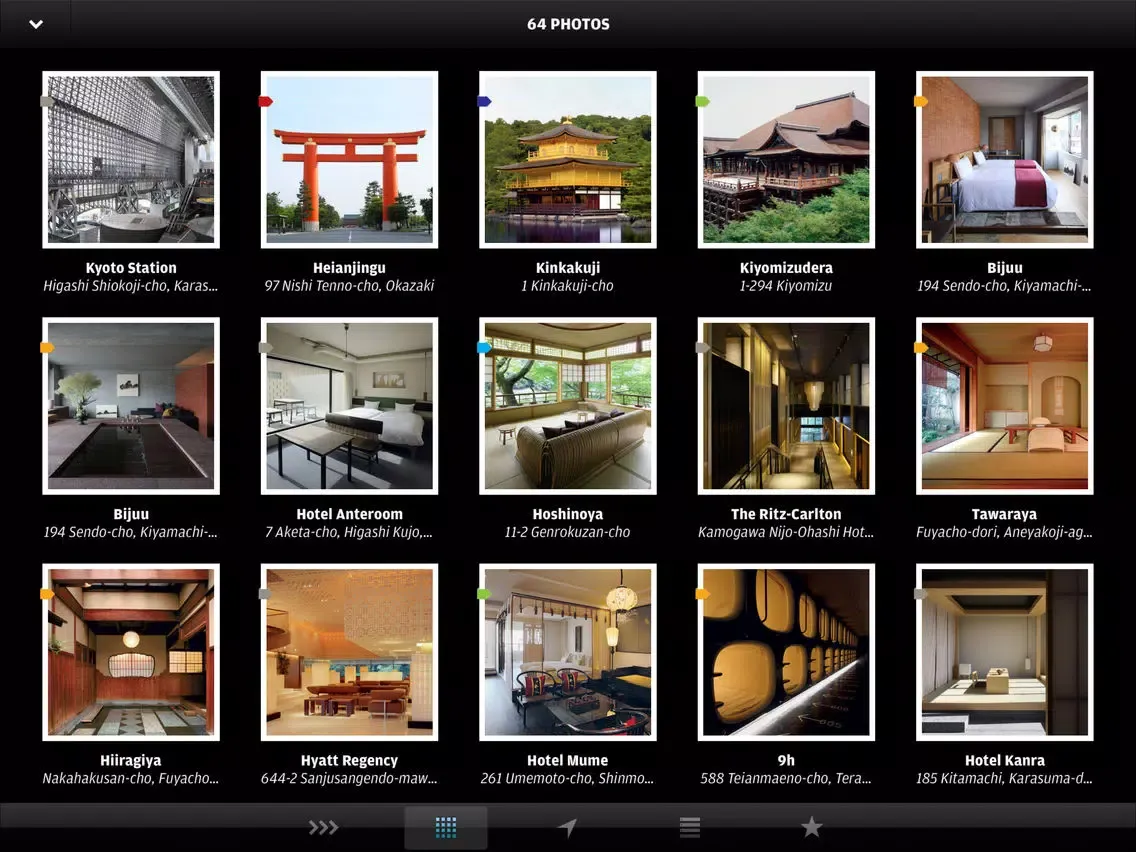Click address '644-2 Sanjusangendo-maw...'
This screenshot has height=852, width=1136.
tap(349, 778)
